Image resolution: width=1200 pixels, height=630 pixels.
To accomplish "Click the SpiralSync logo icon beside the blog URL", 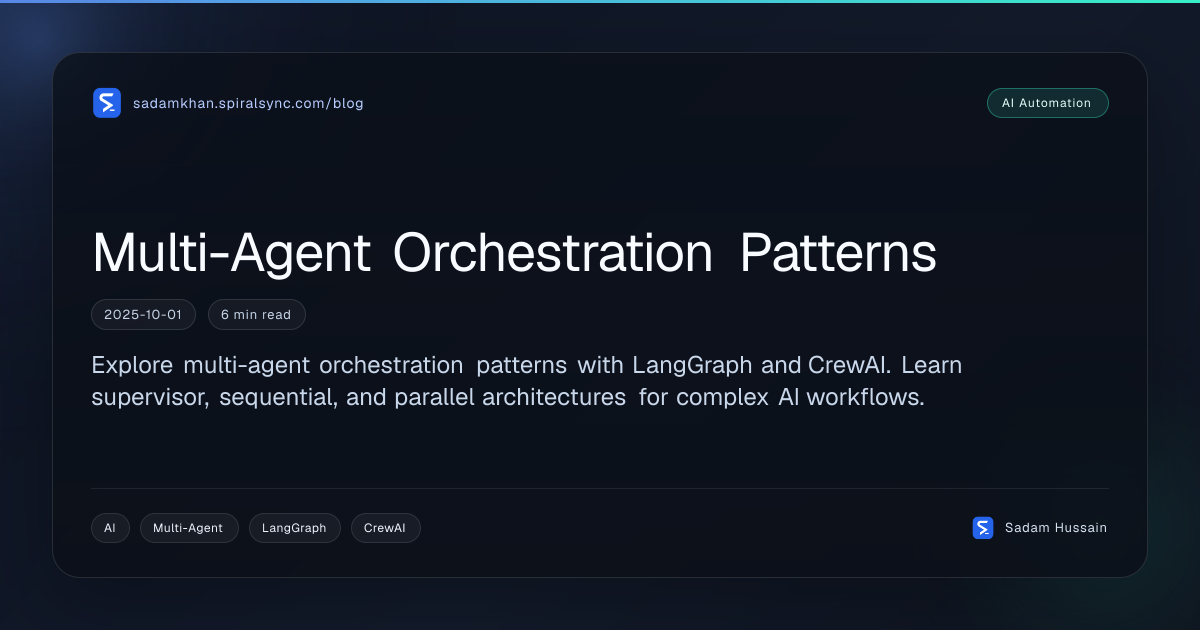I will 107,103.
